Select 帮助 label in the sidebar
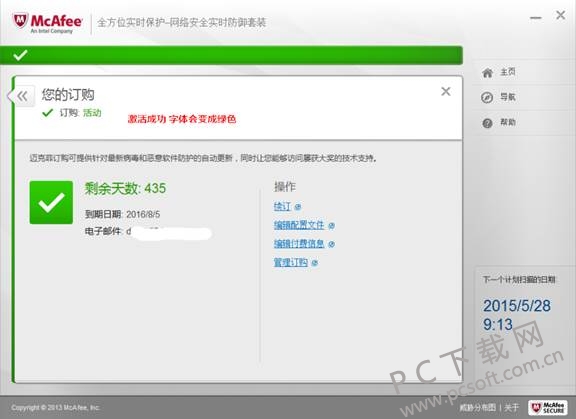The height and width of the screenshot is (419, 576). pos(508,122)
